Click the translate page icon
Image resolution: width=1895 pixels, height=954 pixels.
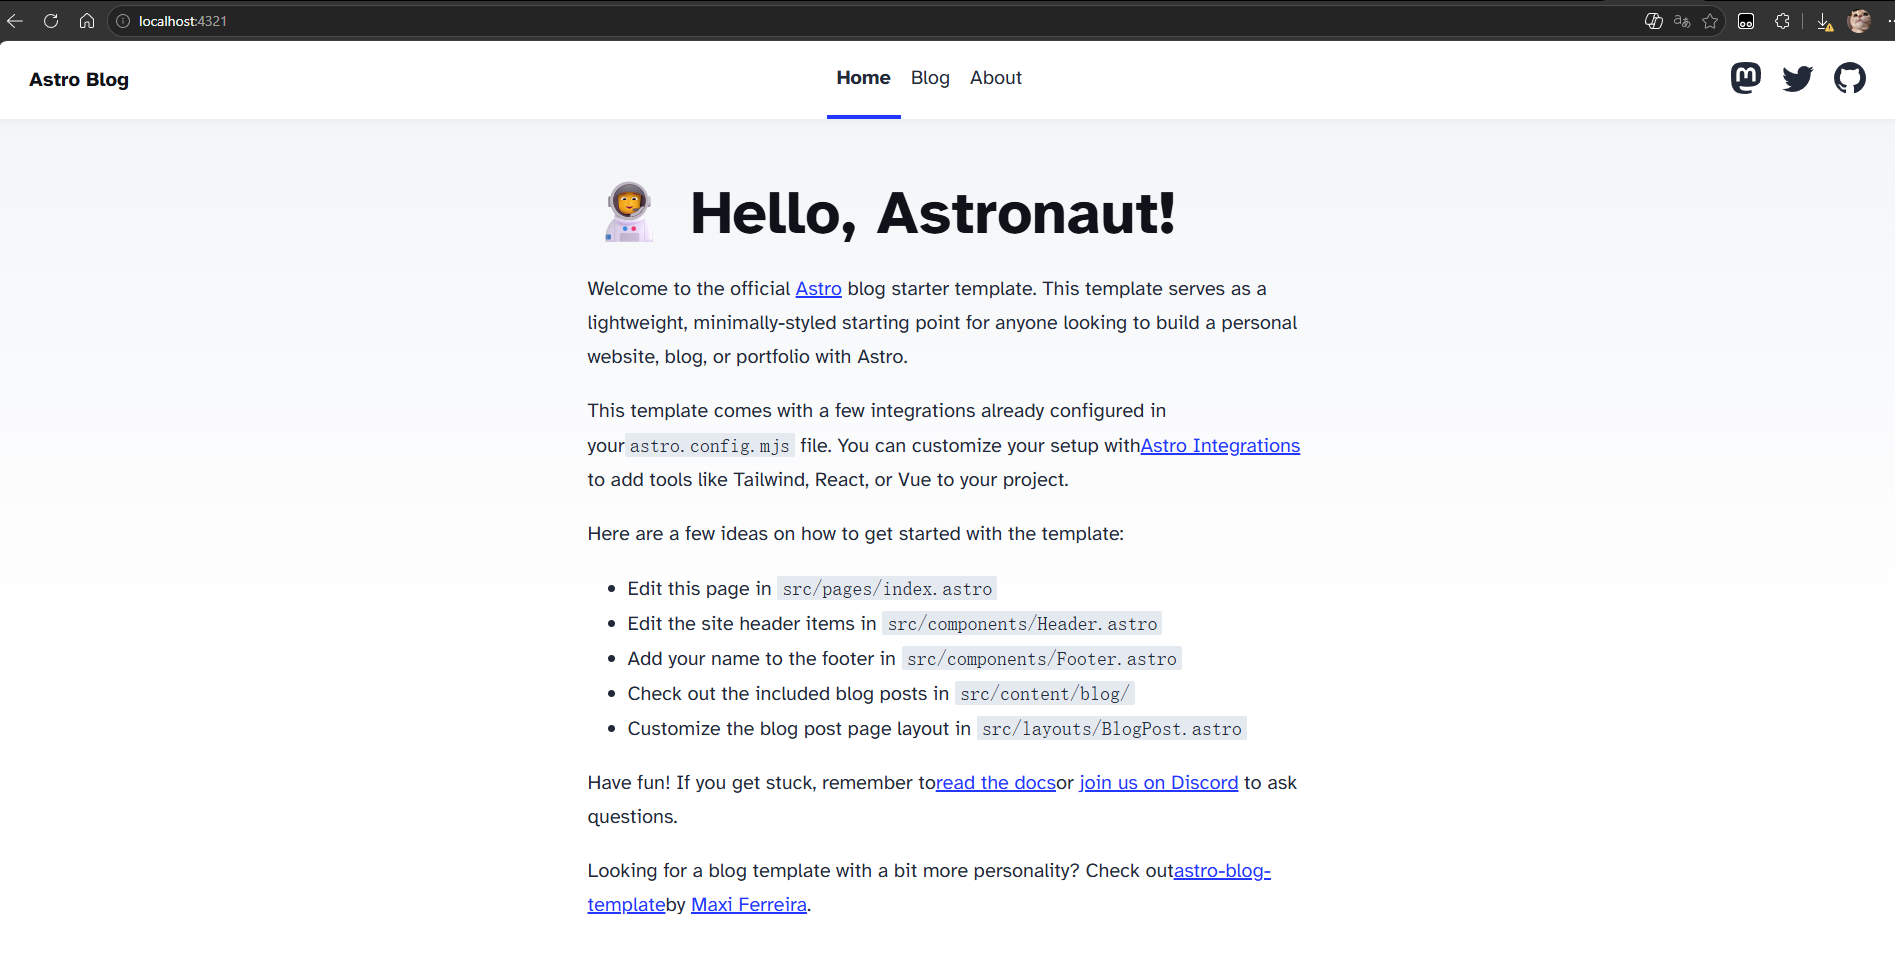coord(1682,21)
